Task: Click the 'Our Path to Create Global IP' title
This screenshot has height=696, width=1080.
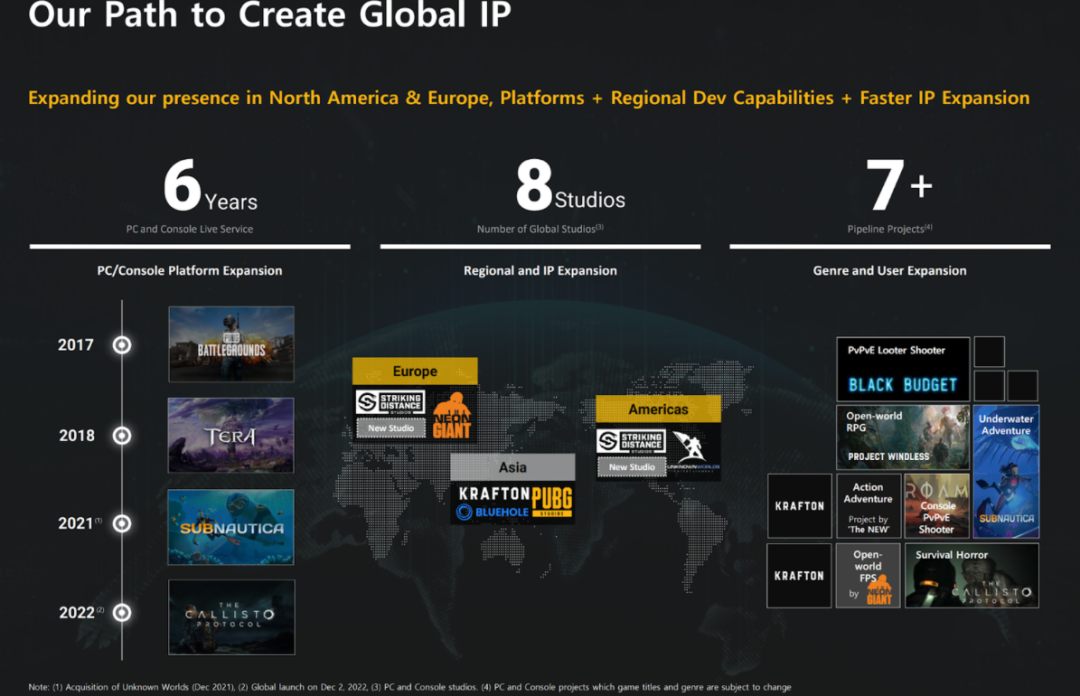Action: (270, 15)
